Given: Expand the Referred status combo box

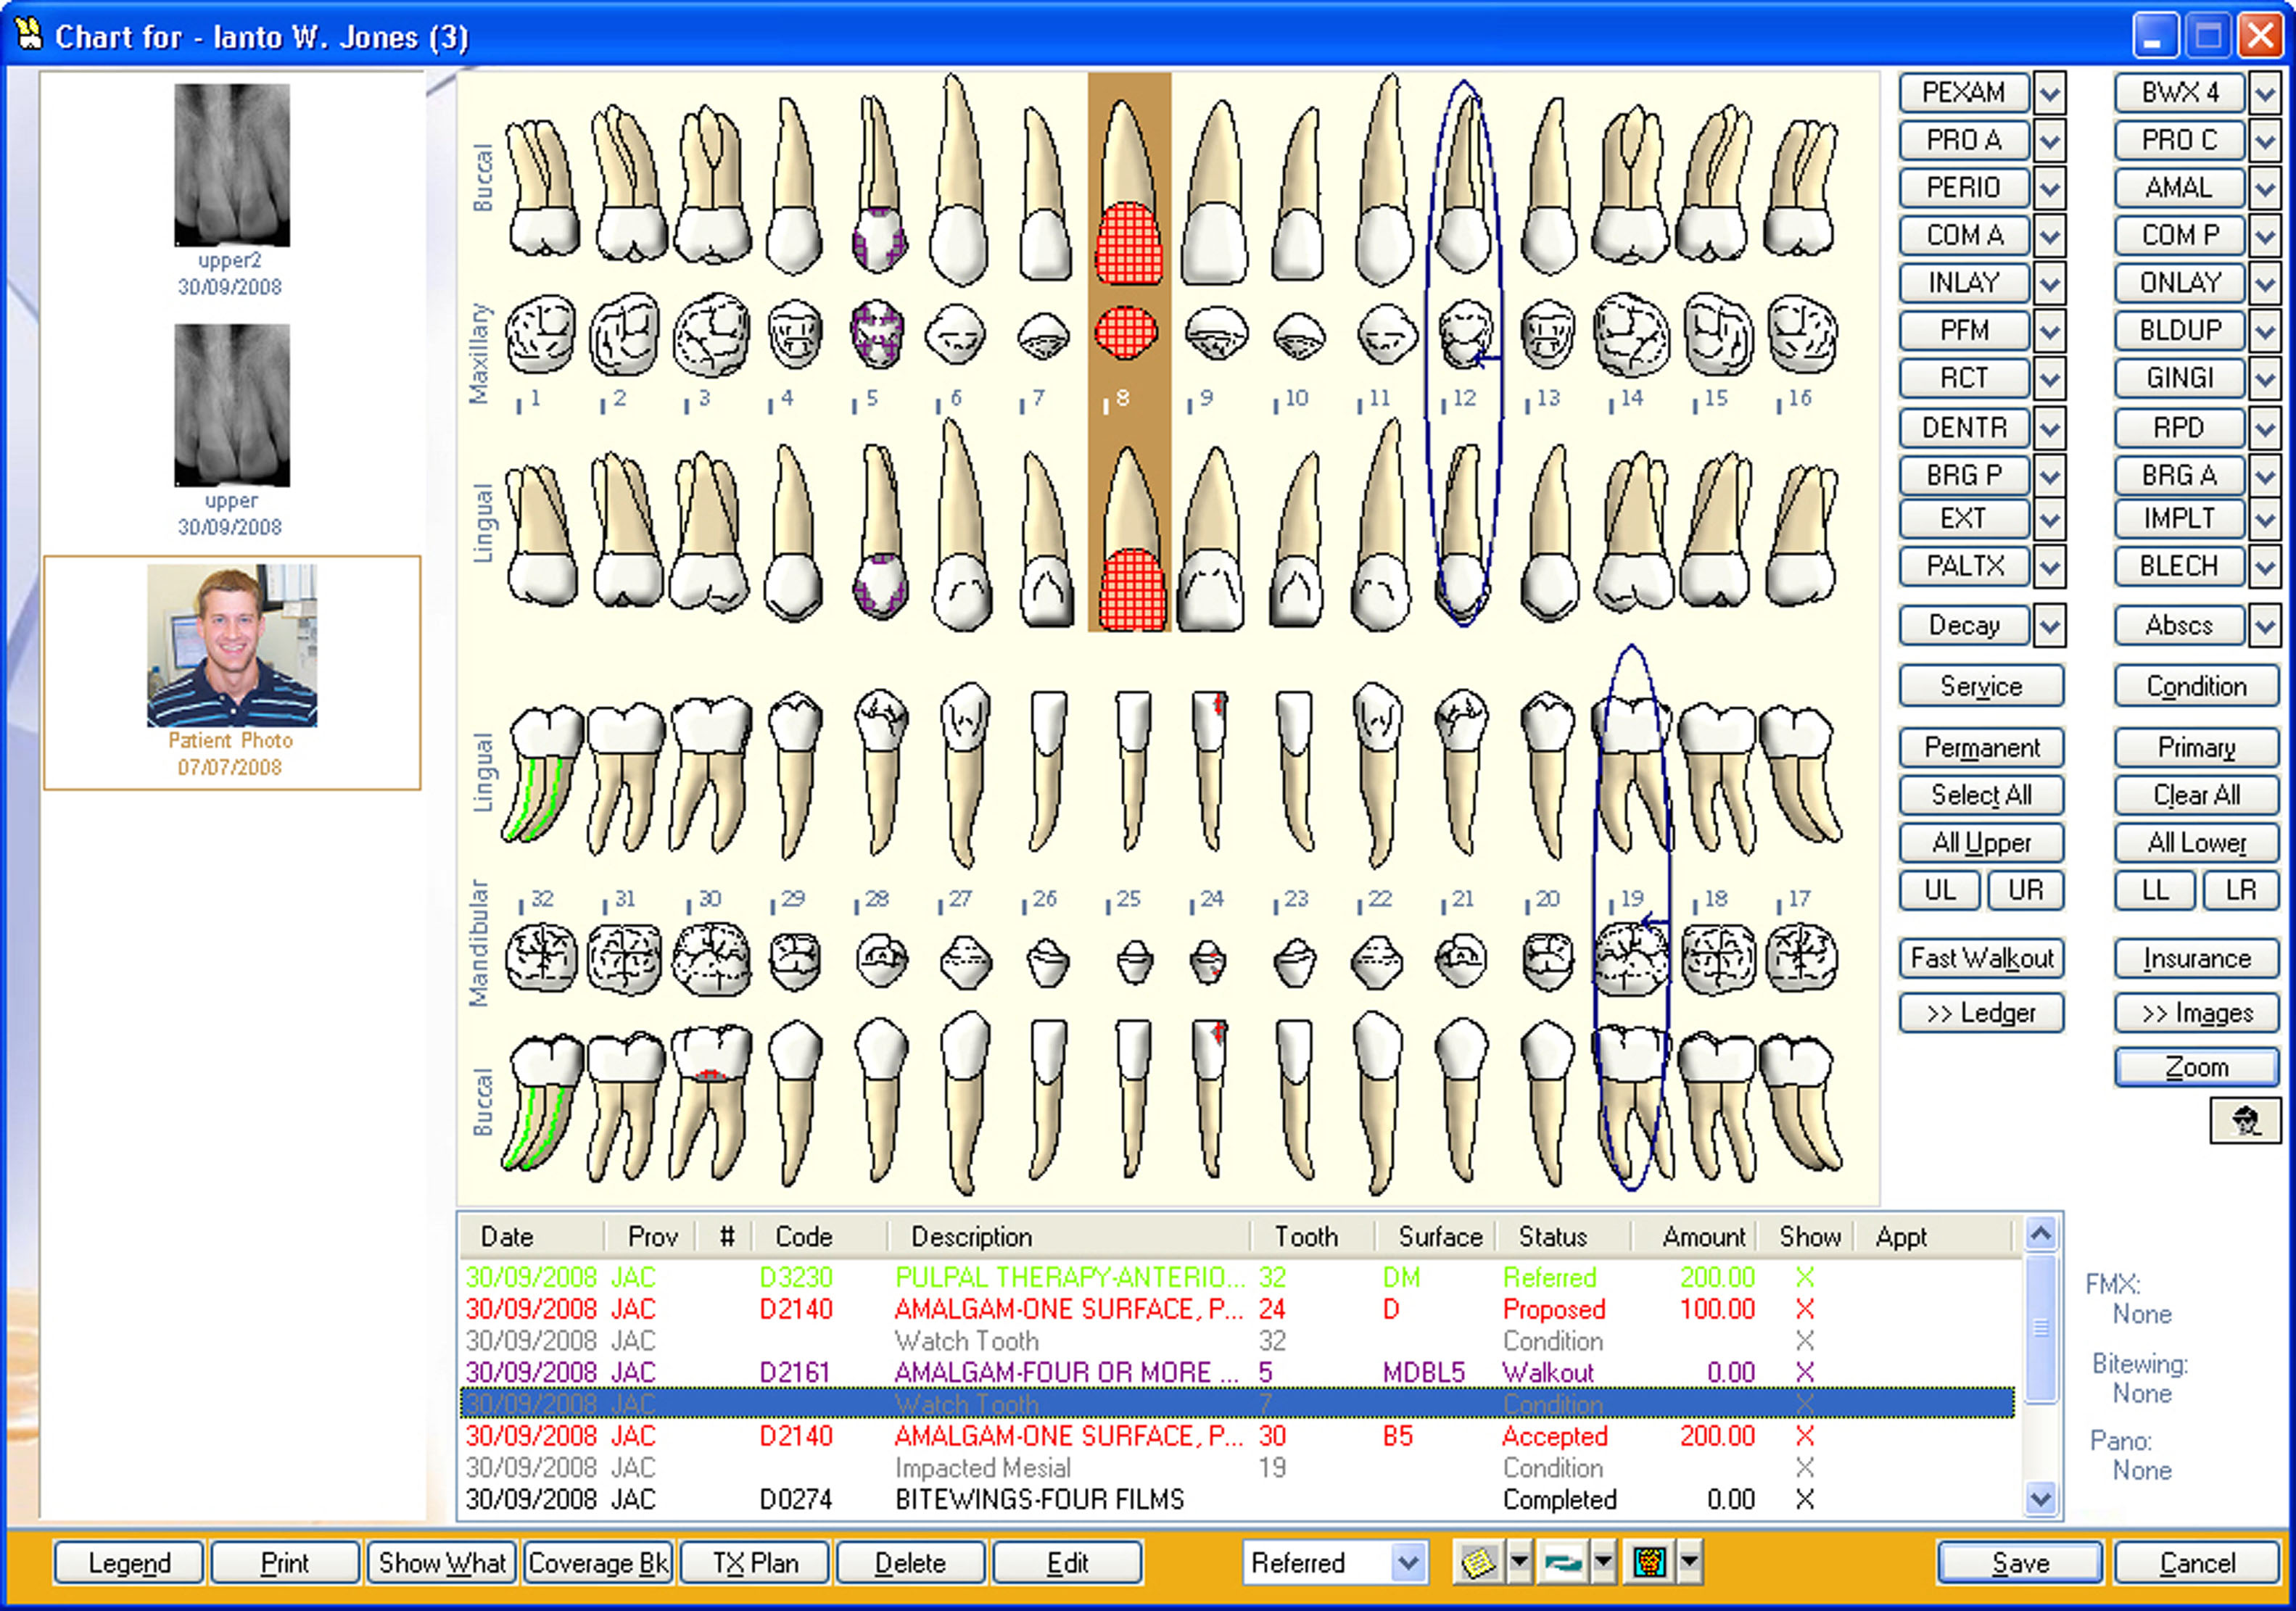Looking at the screenshot, I should [1407, 1562].
